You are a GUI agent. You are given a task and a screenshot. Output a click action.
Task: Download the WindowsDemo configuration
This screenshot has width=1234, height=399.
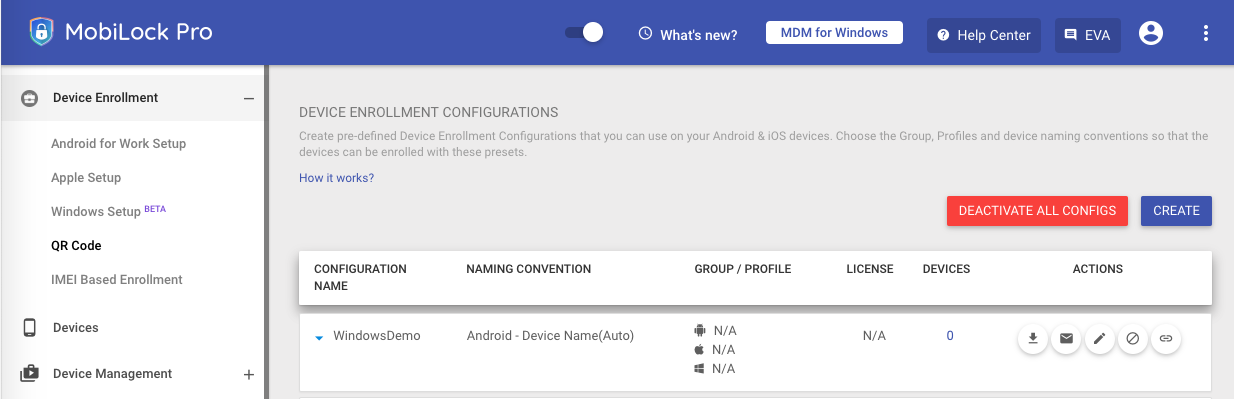(1033, 339)
